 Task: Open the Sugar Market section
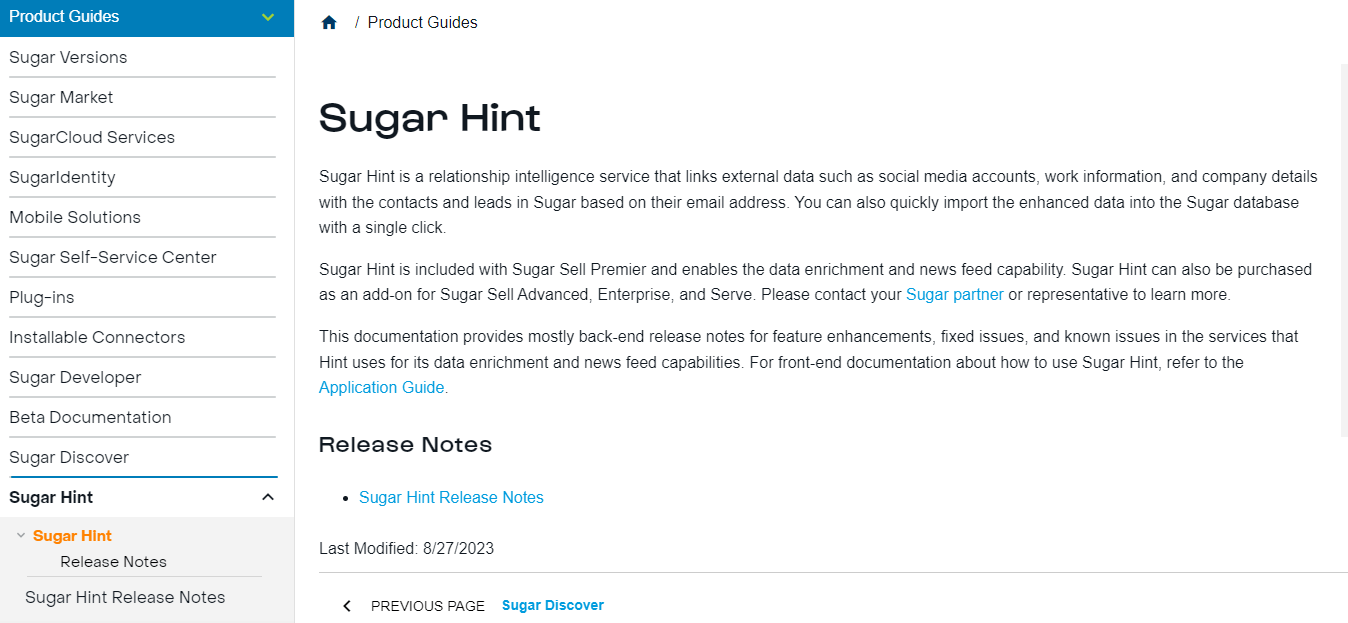[x=62, y=97]
